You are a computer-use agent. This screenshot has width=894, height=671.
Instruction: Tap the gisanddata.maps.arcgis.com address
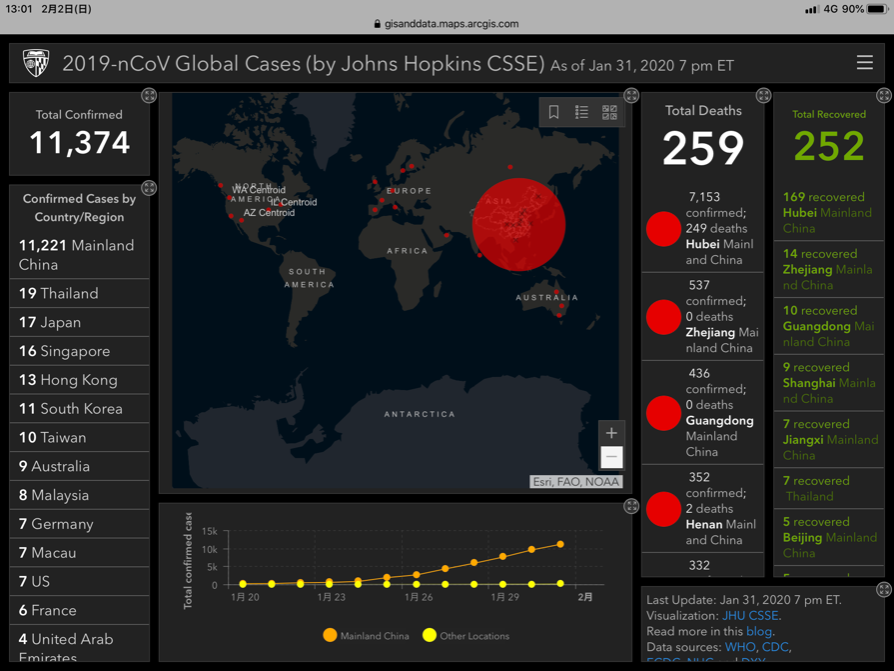452,24
